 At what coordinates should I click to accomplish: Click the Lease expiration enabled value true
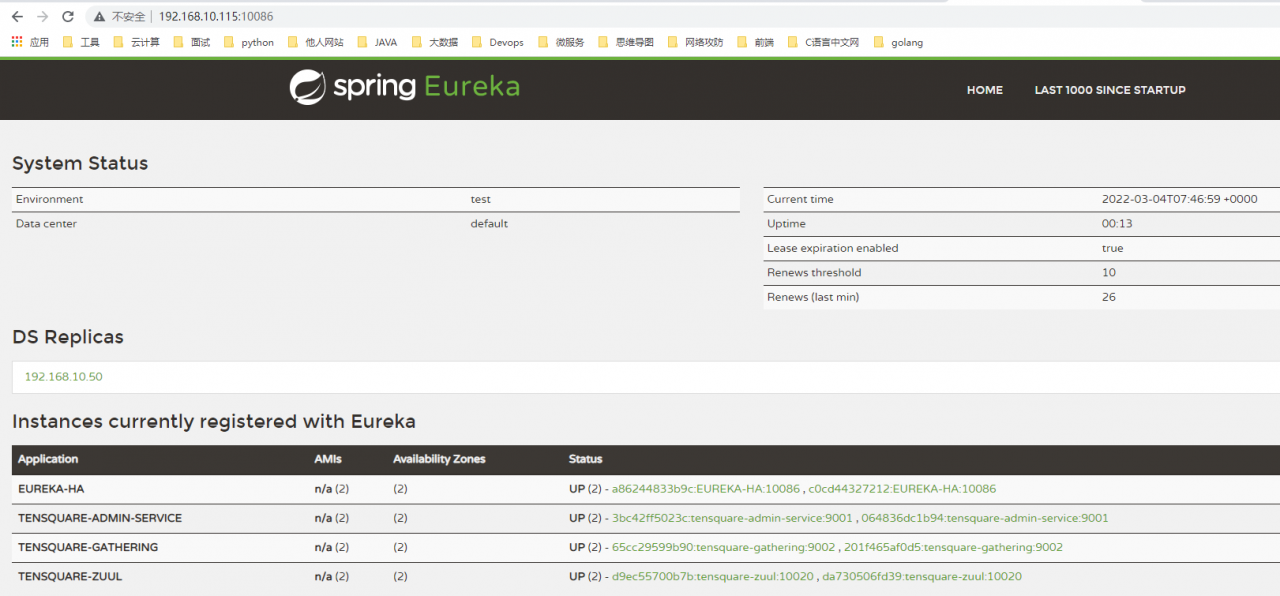[x=1112, y=248]
